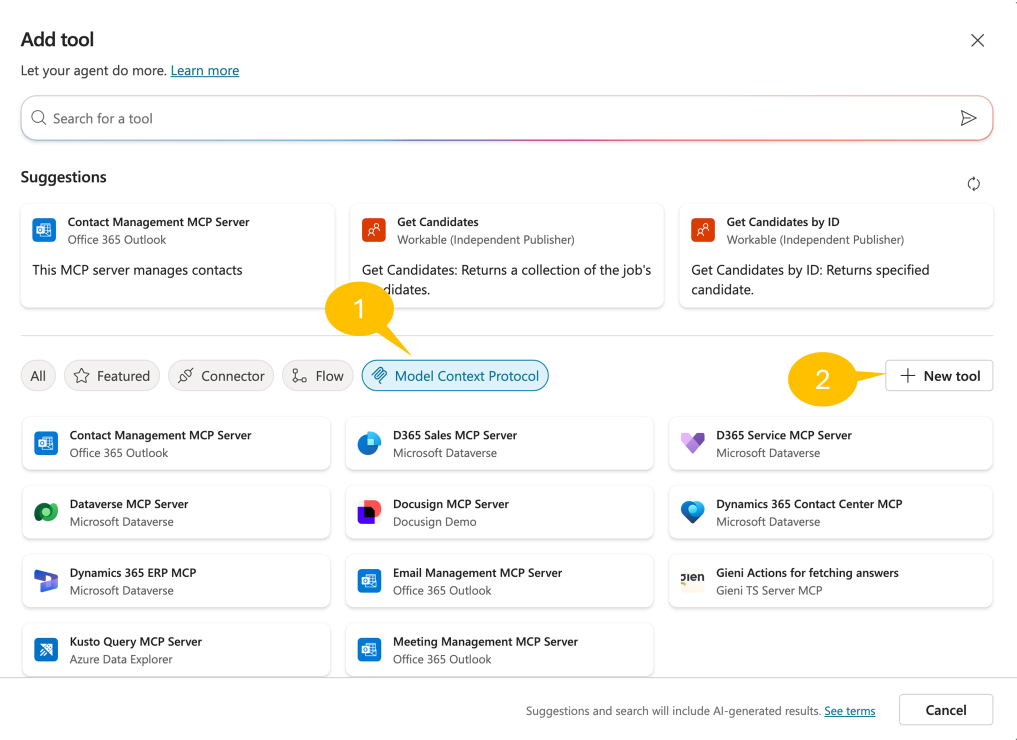Select Dynamics 365 ERP MCP name
Viewport: 1017px width, 740px height.
tap(133, 573)
